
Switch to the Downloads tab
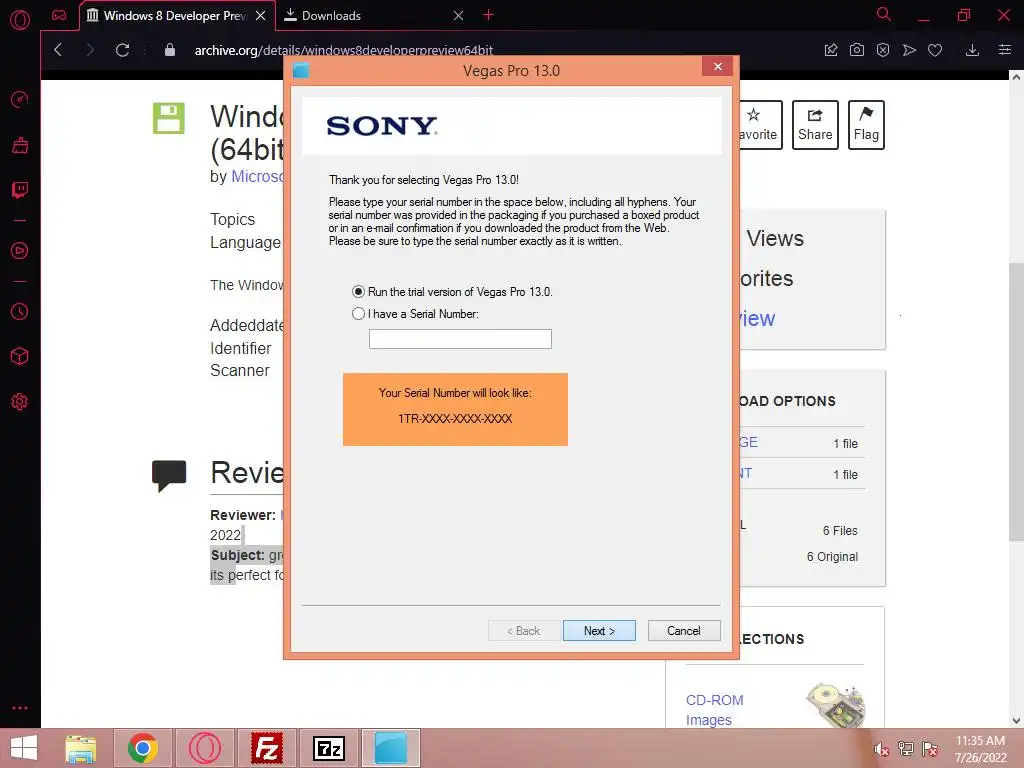click(x=372, y=15)
